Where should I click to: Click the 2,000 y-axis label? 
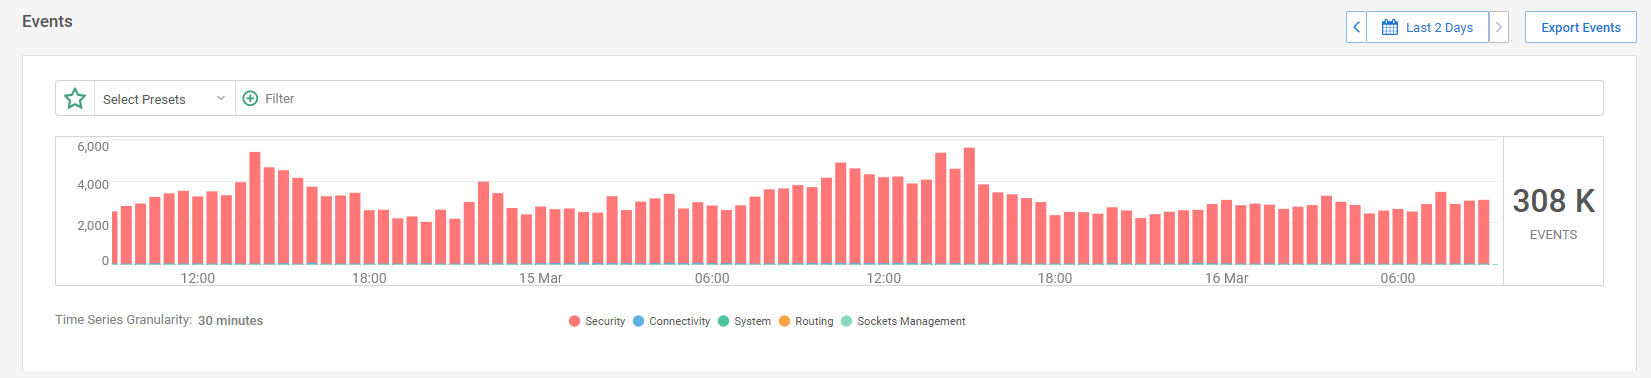coord(93,225)
